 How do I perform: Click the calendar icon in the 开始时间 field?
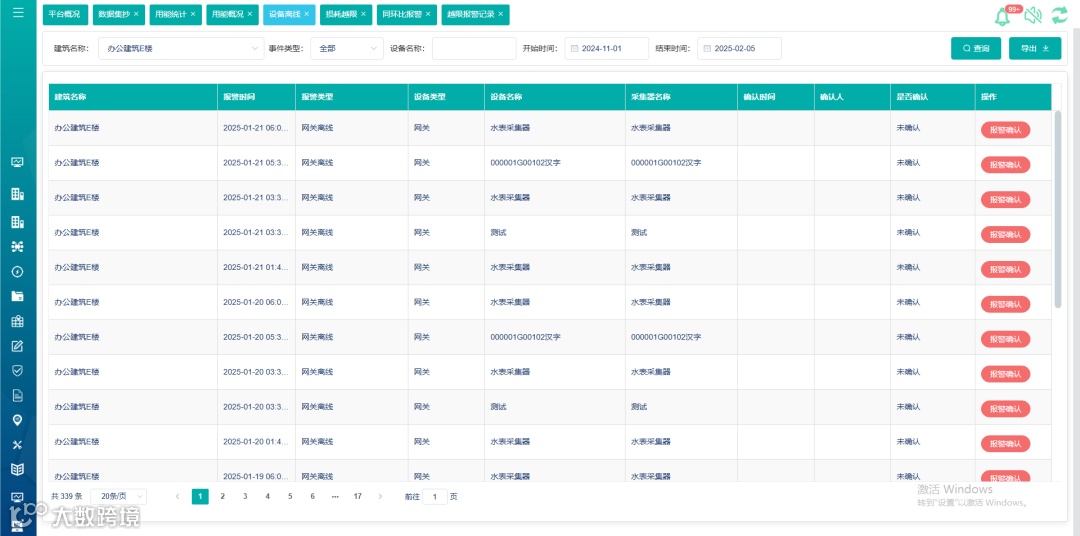[574, 49]
